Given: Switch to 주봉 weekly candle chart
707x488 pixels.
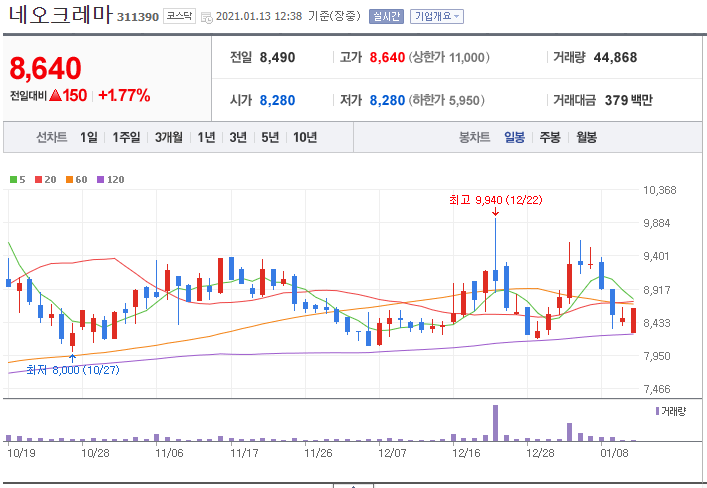Looking at the screenshot, I should pos(550,137).
